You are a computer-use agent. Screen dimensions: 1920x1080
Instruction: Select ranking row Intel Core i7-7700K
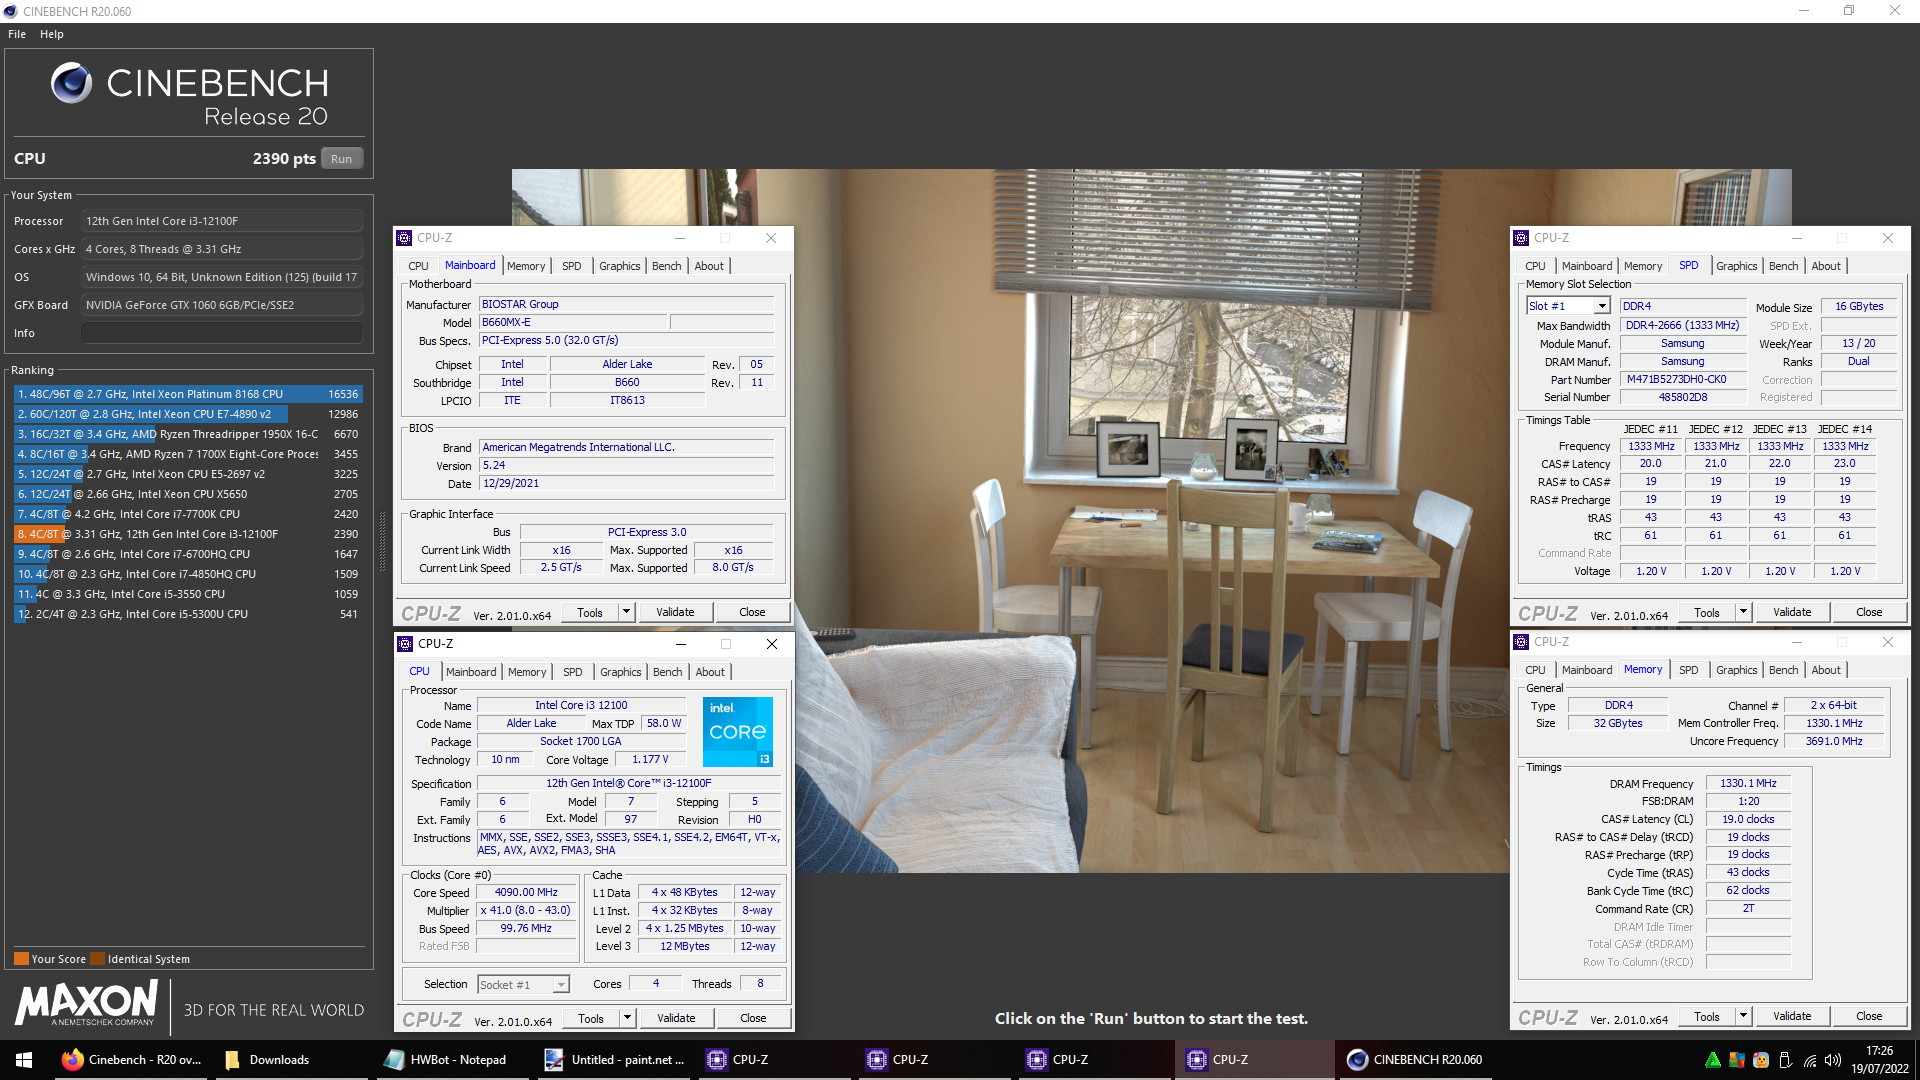click(x=188, y=514)
